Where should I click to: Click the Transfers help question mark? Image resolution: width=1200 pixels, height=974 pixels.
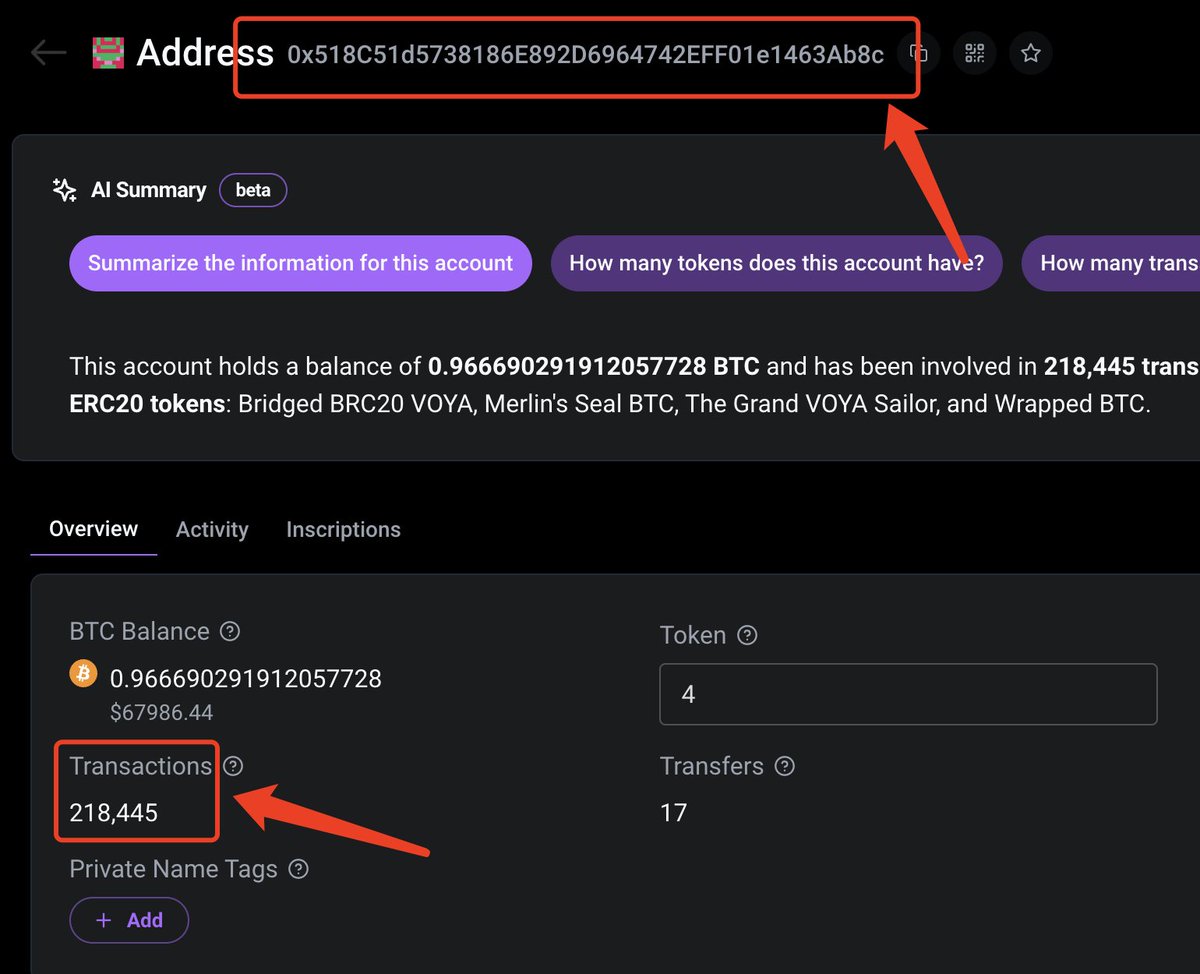784,766
